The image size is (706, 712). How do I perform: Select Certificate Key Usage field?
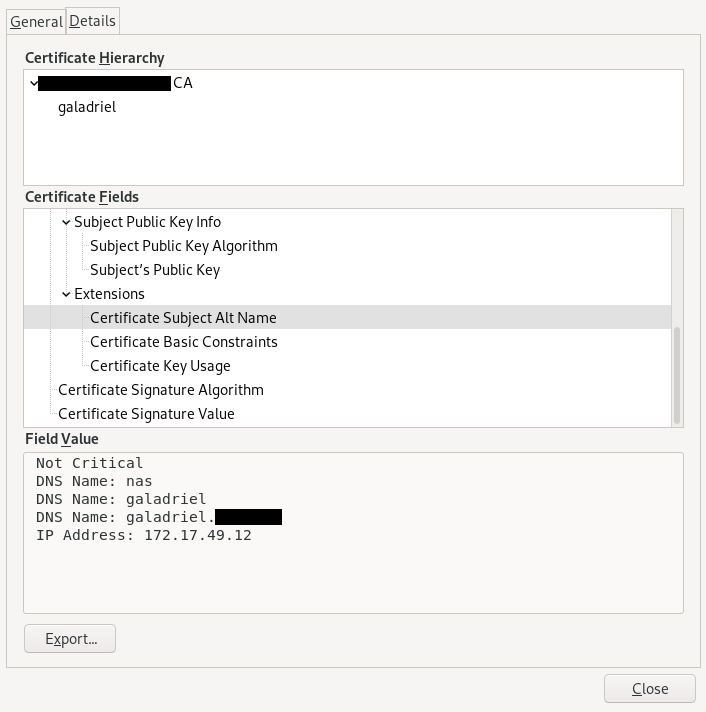[160, 366]
